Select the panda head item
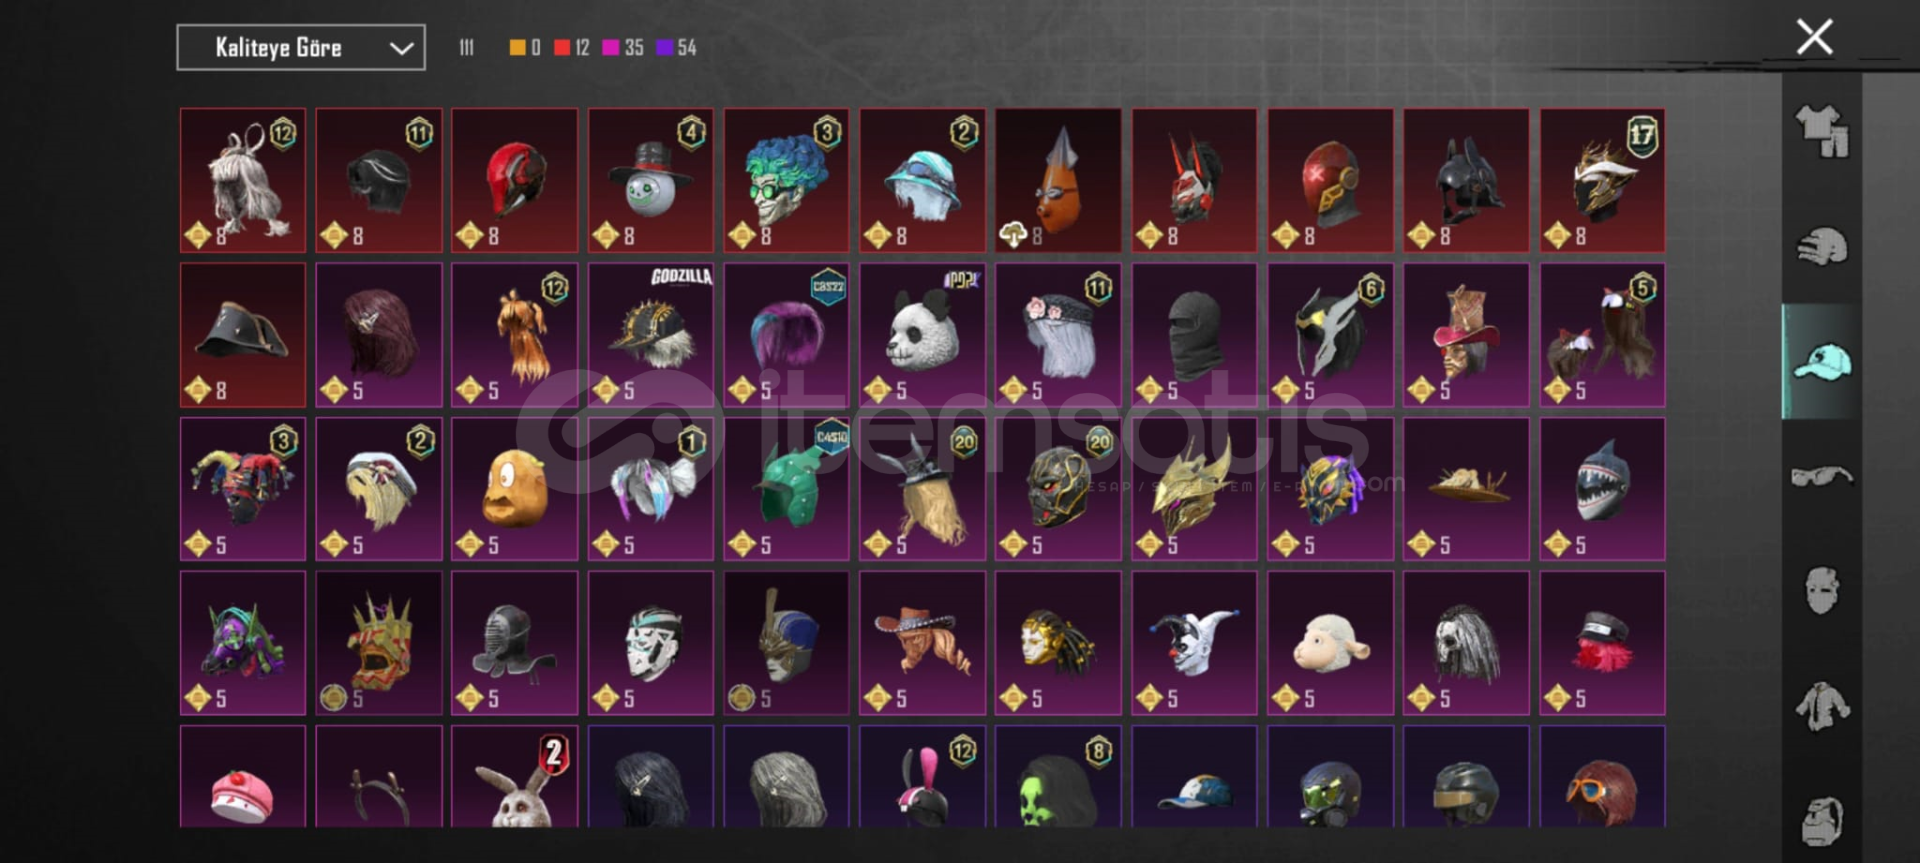 coord(922,335)
